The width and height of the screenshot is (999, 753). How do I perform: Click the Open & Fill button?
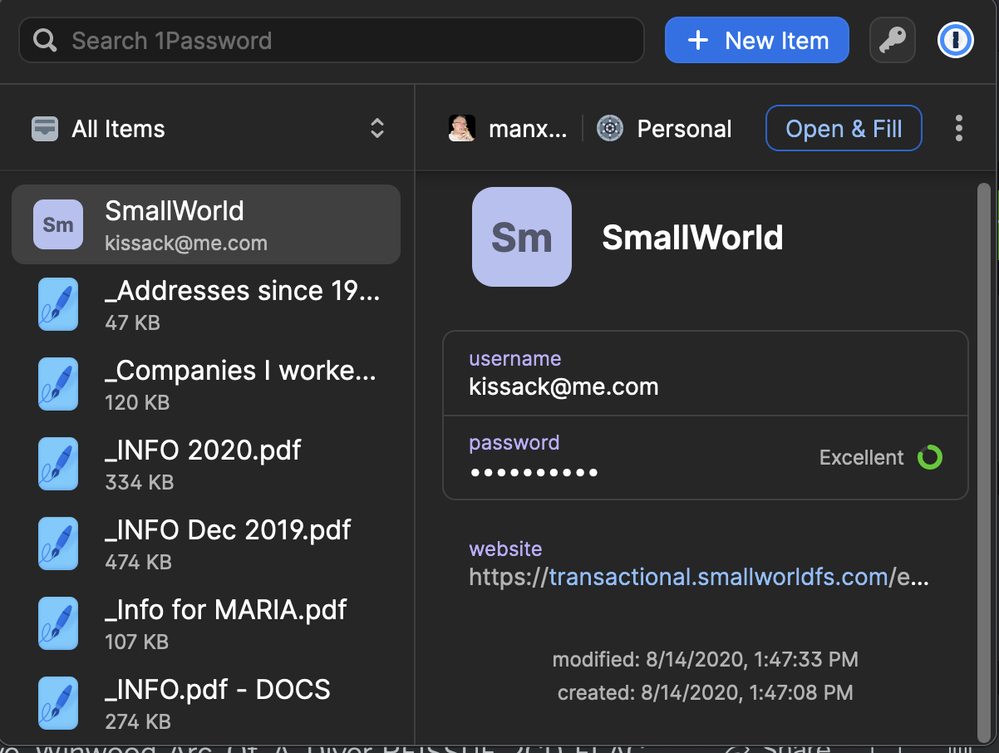[x=843, y=129]
